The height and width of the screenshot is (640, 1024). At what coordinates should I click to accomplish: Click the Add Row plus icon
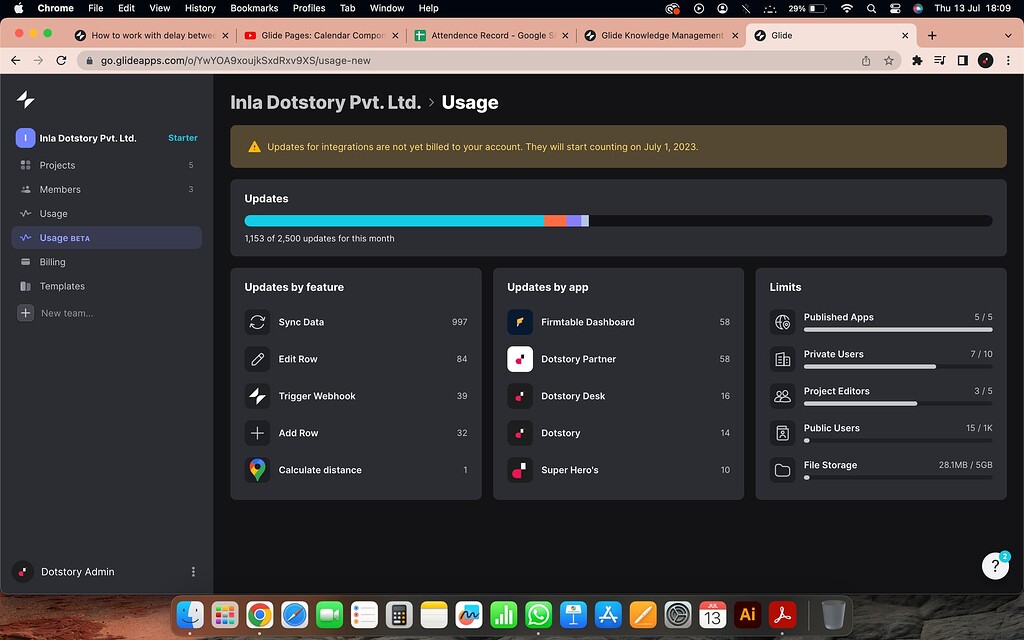[259, 432]
